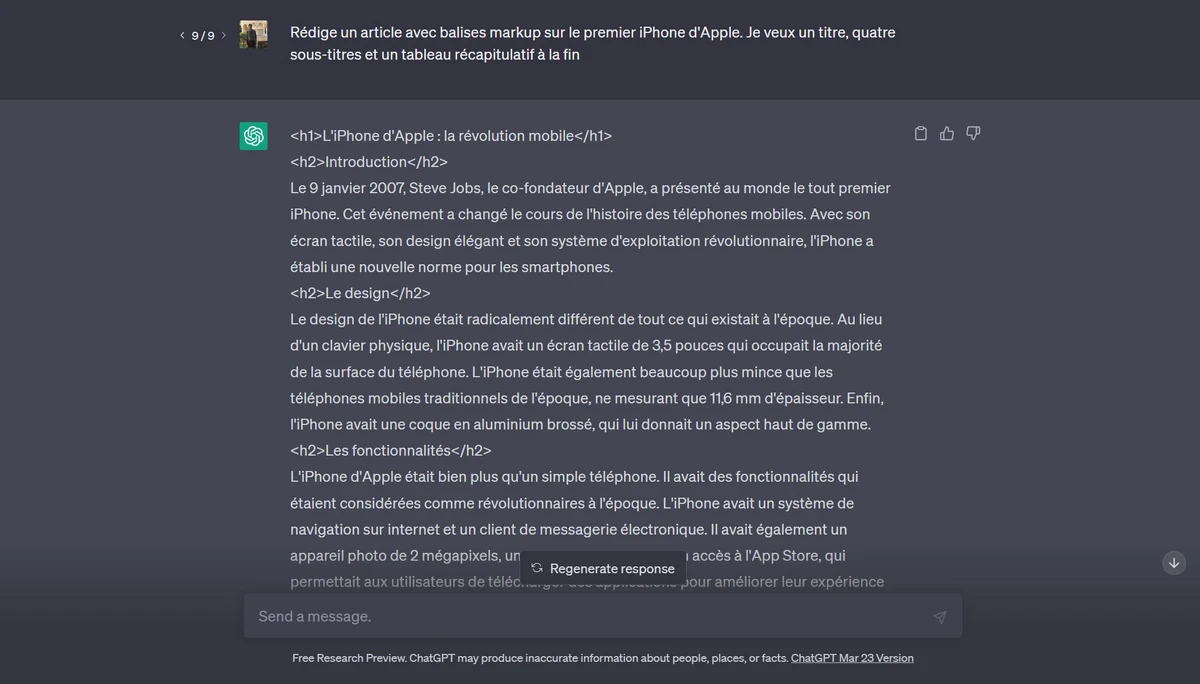Click the Le design h2 heading line
The image size is (1200, 684).
[360, 293]
